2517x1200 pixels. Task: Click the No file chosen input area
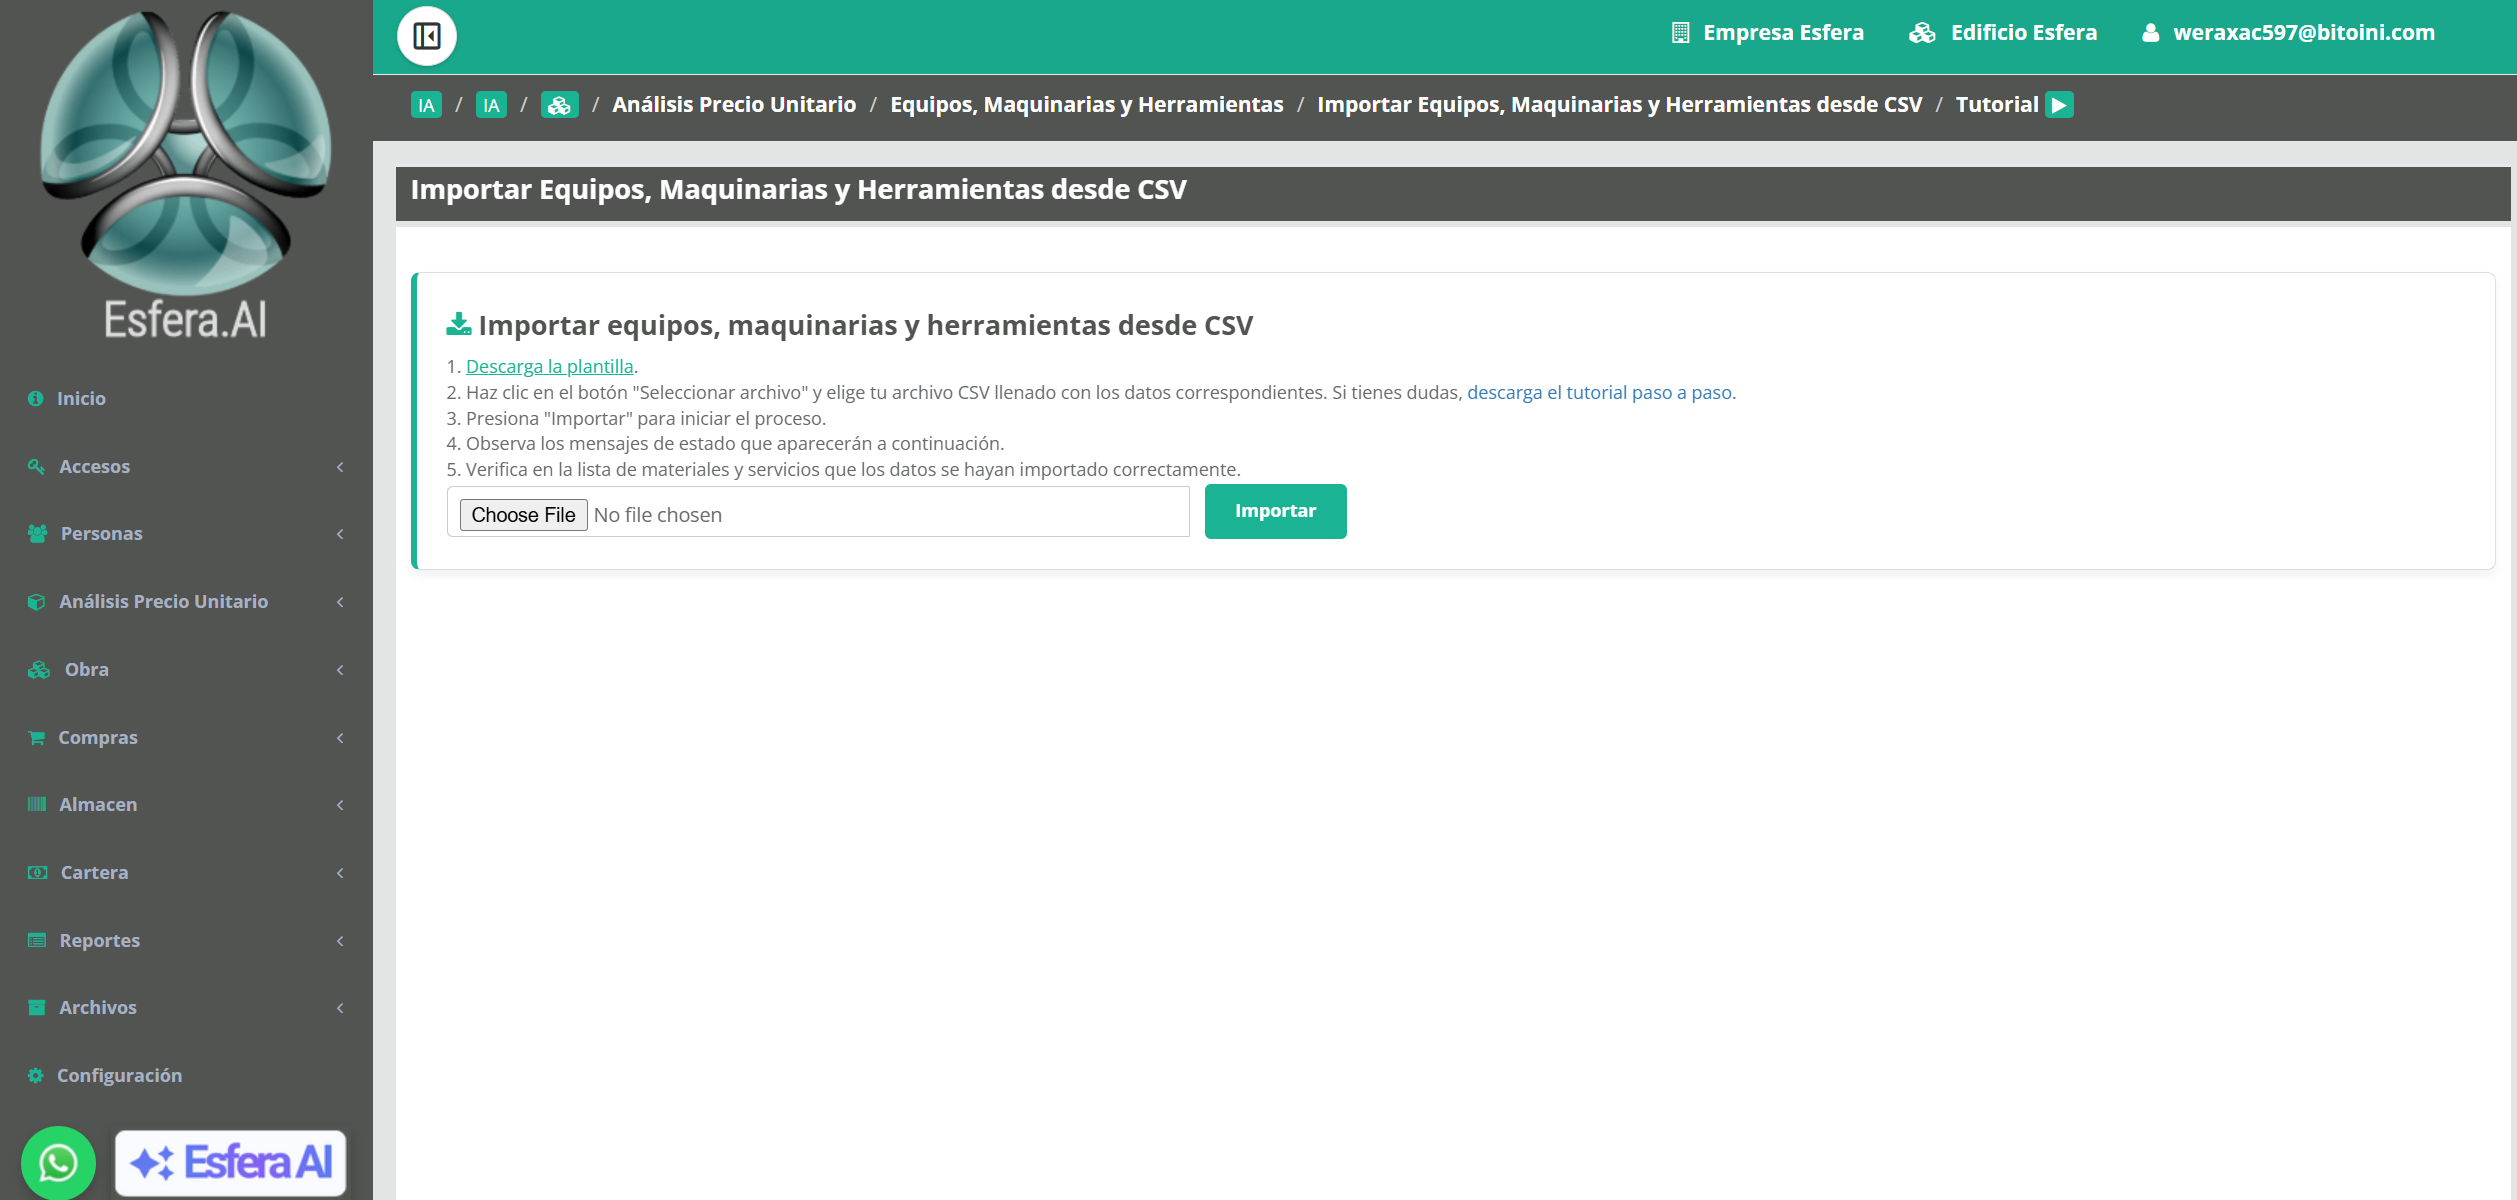(x=818, y=512)
